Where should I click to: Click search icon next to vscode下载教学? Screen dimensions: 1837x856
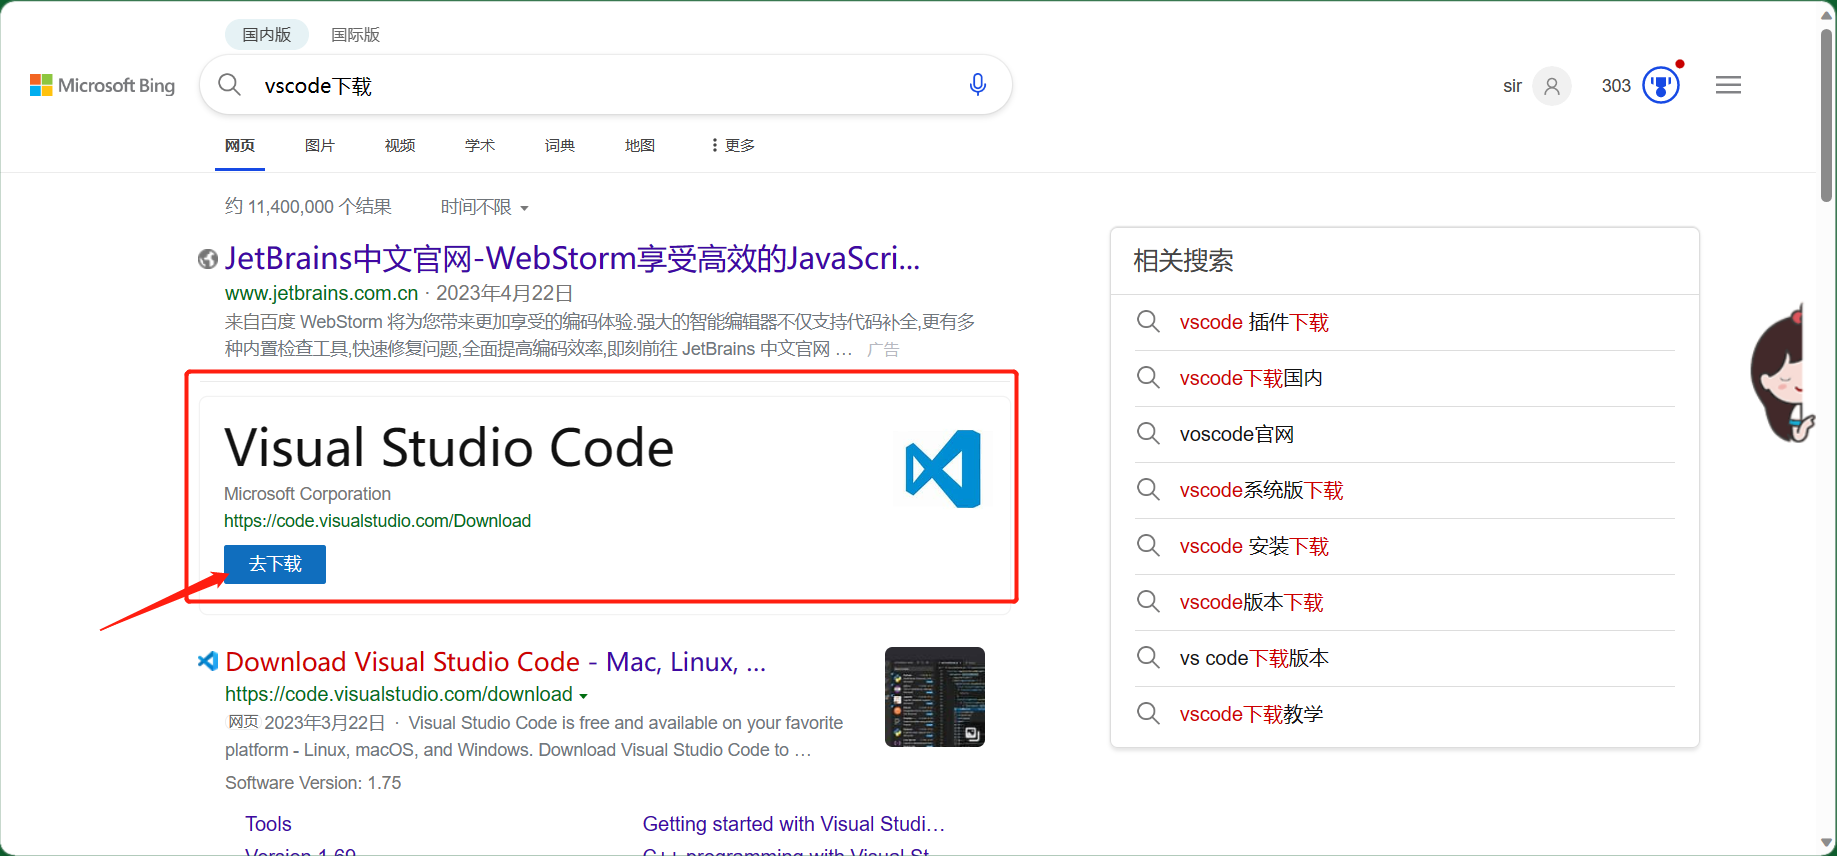[x=1148, y=714]
